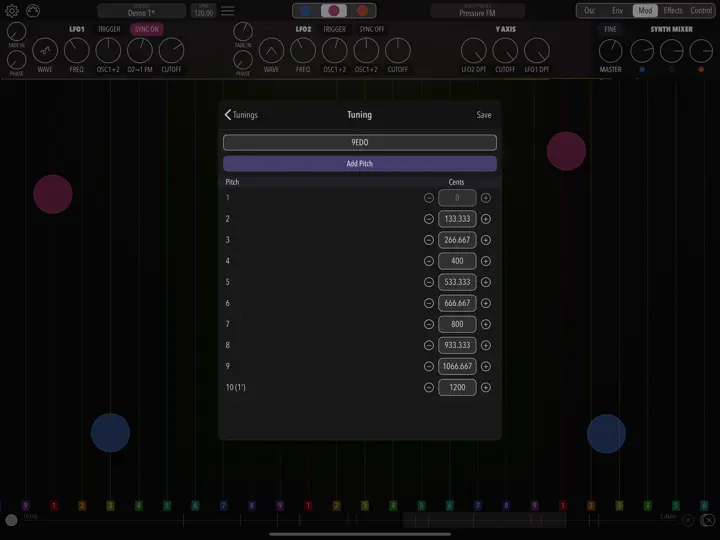Click the 266.667 cents field
The width and height of the screenshot is (720, 540).
457,240
